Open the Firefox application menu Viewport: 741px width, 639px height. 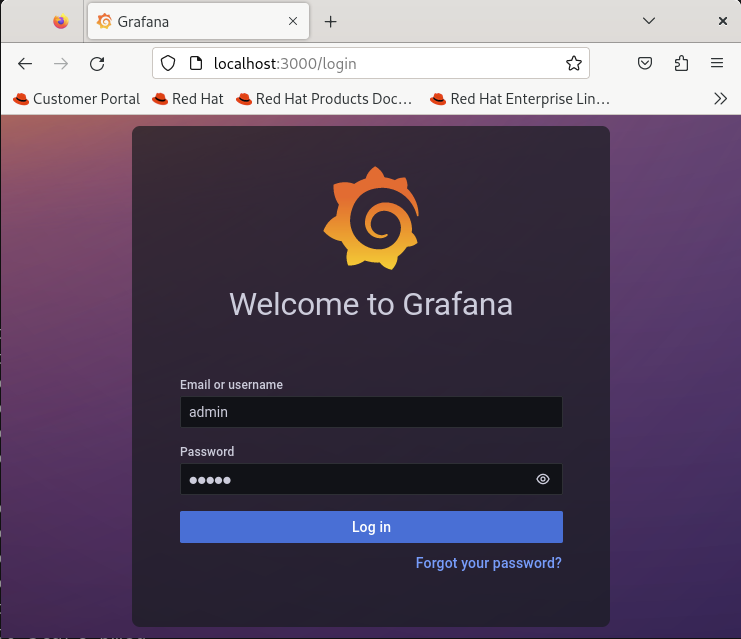(x=717, y=63)
